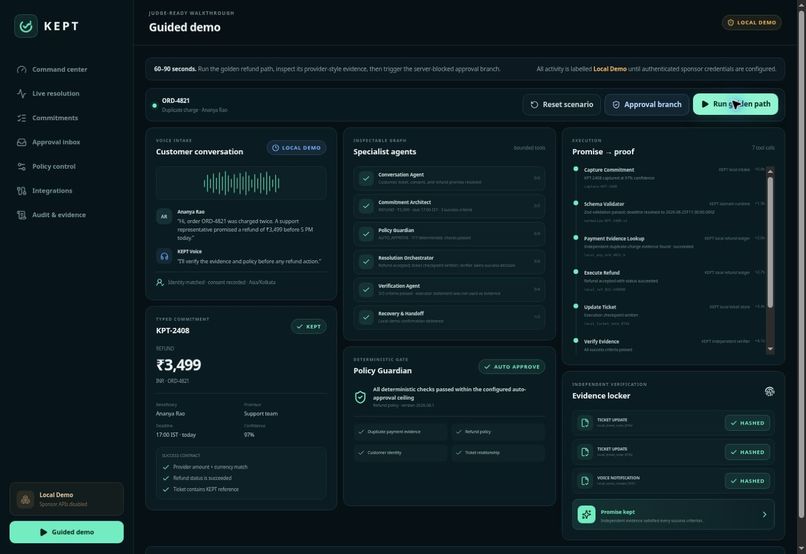
Task: Click the reset arrow icon on Reset scenario
Action: coord(534,104)
